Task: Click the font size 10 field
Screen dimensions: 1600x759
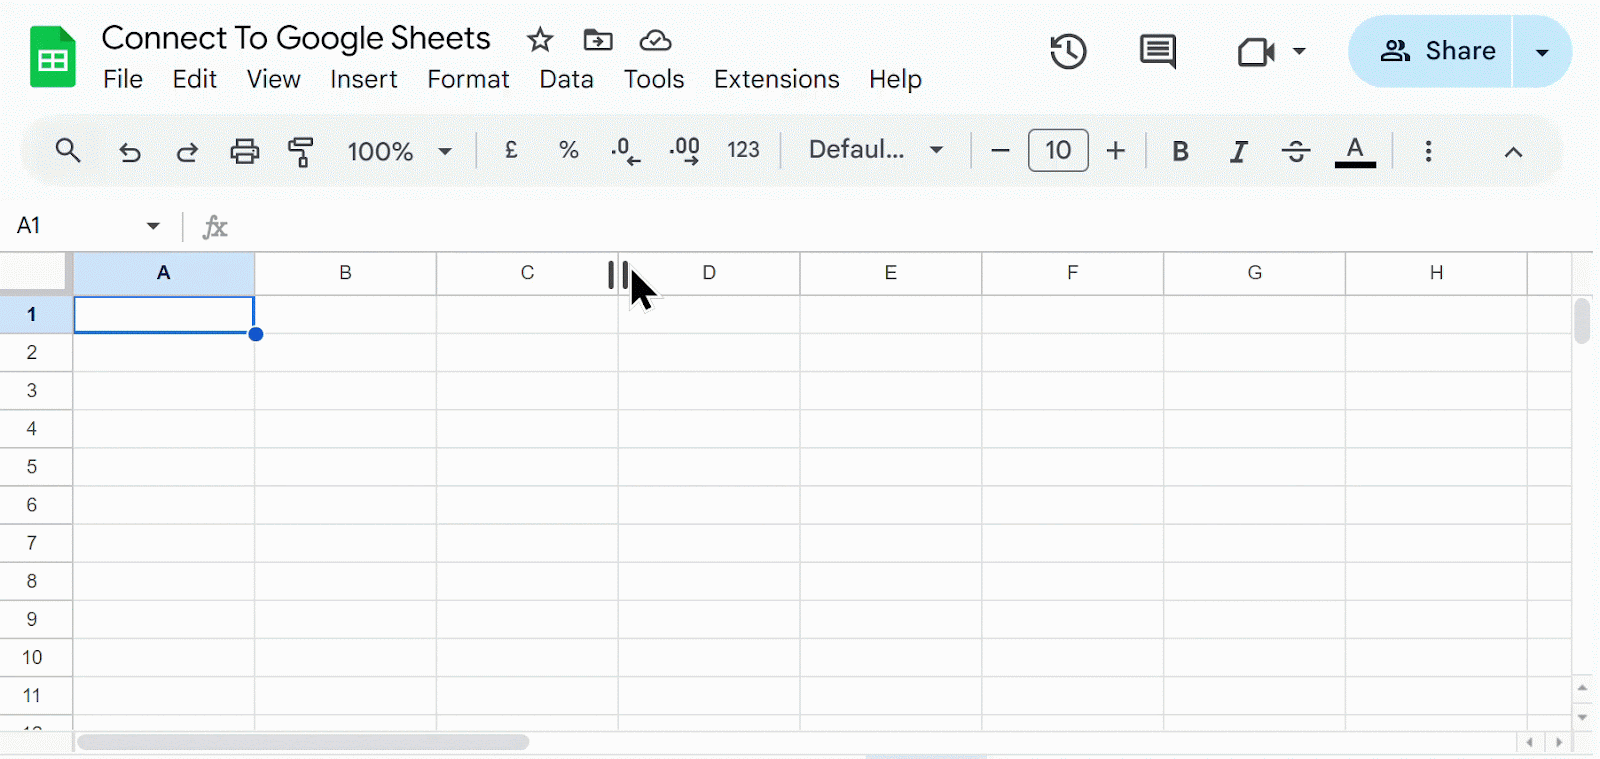Action: tap(1058, 151)
